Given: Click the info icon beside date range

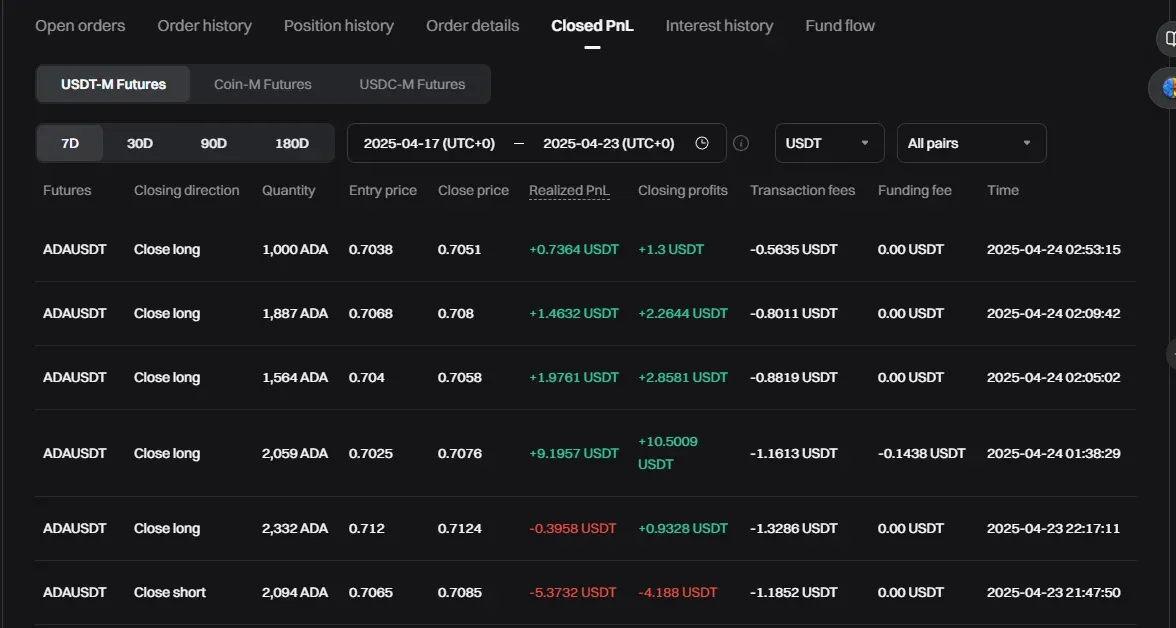Looking at the screenshot, I should [x=741, y=143].
